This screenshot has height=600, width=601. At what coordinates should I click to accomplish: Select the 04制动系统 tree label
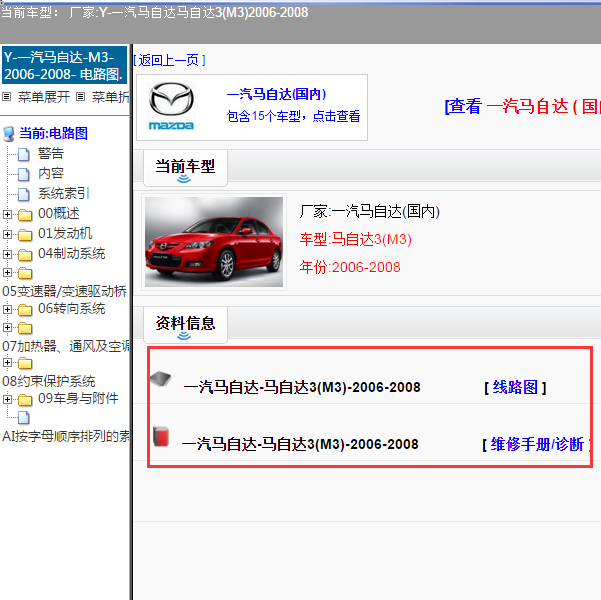[x=72, y=253]
